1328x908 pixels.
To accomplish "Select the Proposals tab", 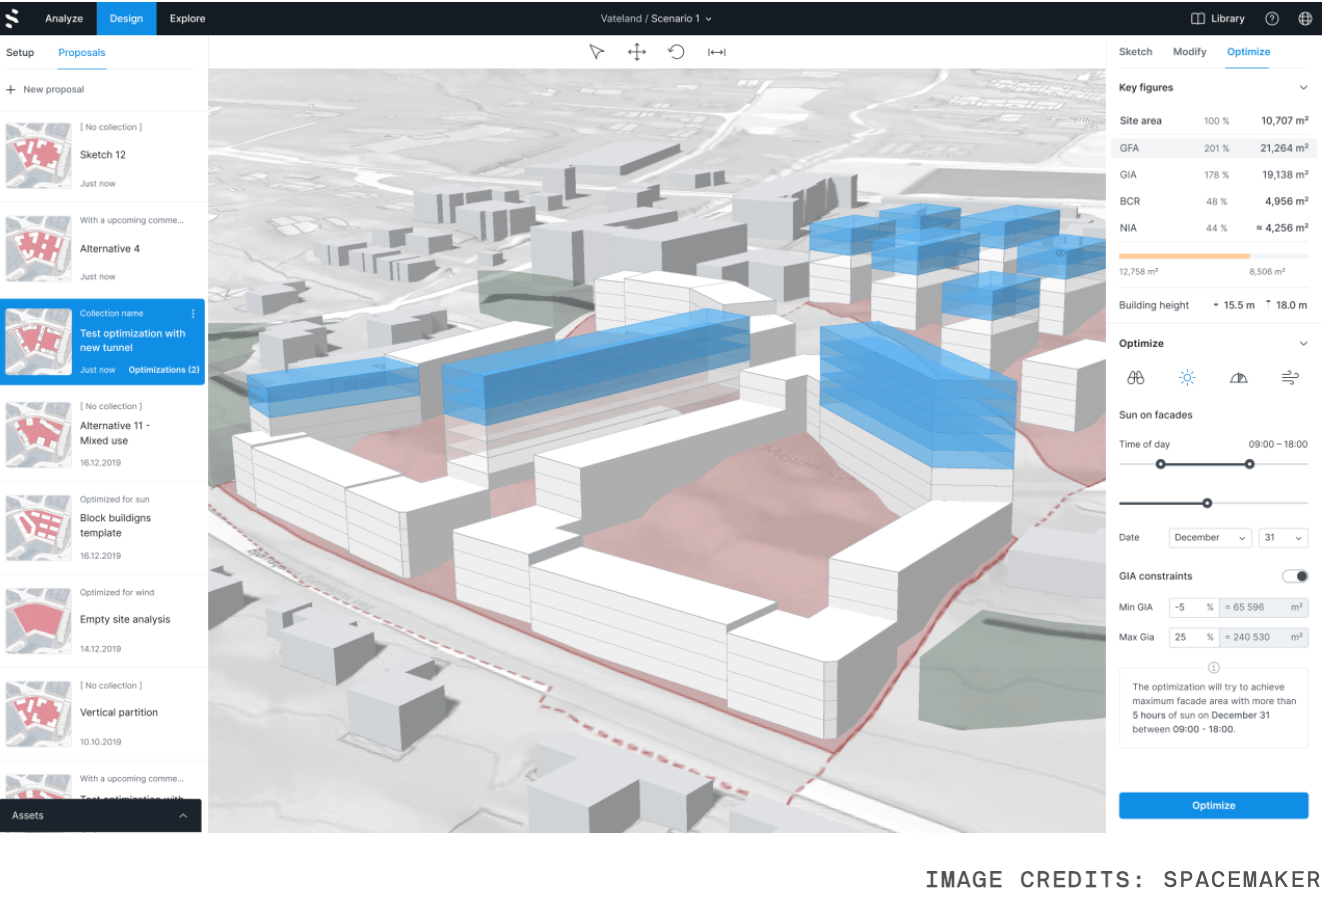I will [82, 53].
